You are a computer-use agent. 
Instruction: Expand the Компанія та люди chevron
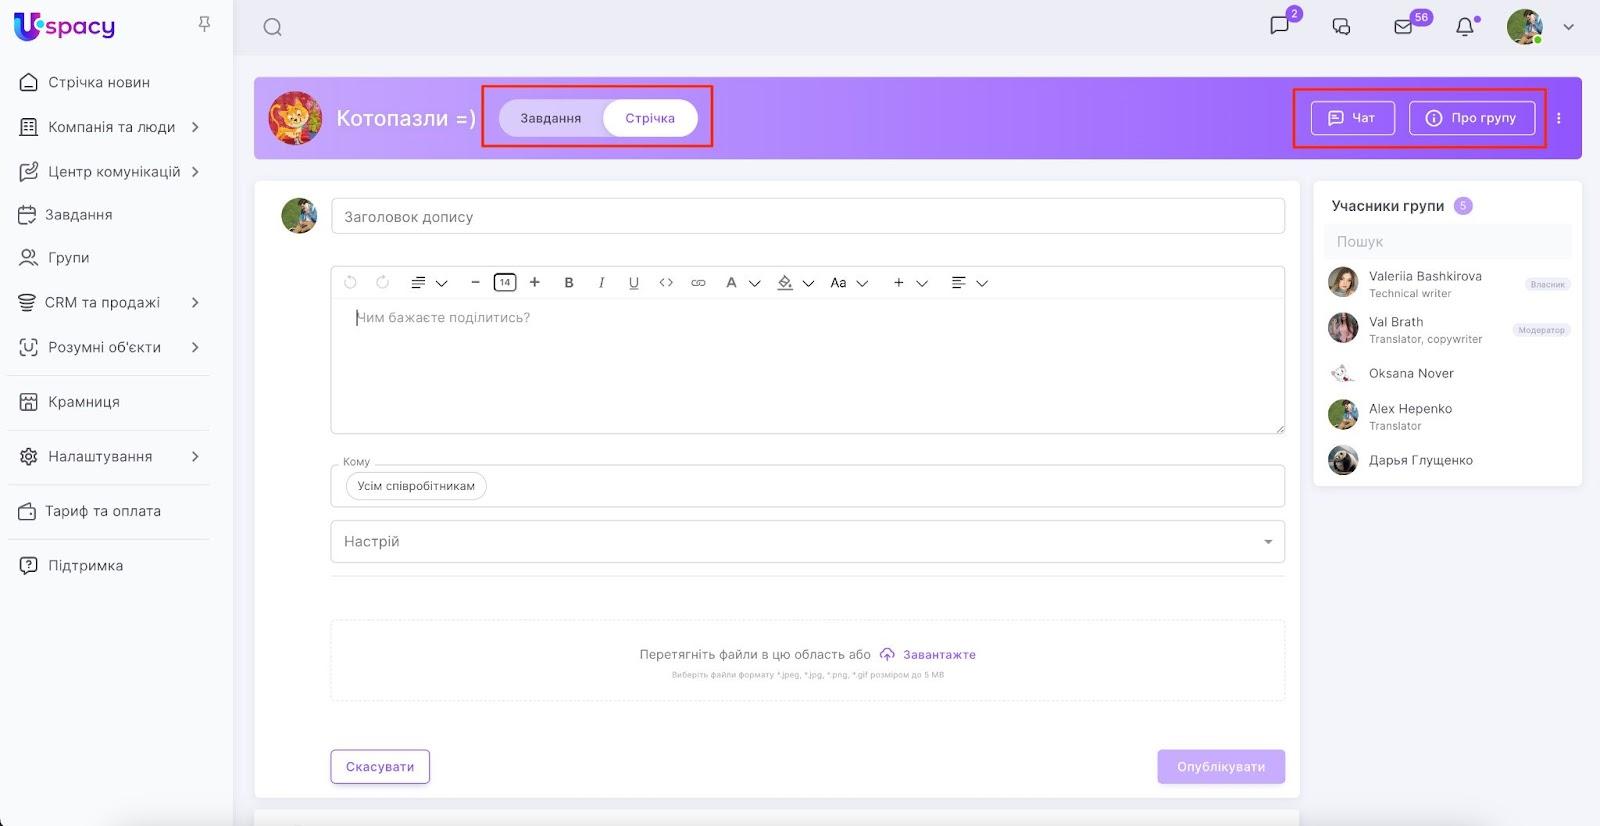tap(195, 127)
